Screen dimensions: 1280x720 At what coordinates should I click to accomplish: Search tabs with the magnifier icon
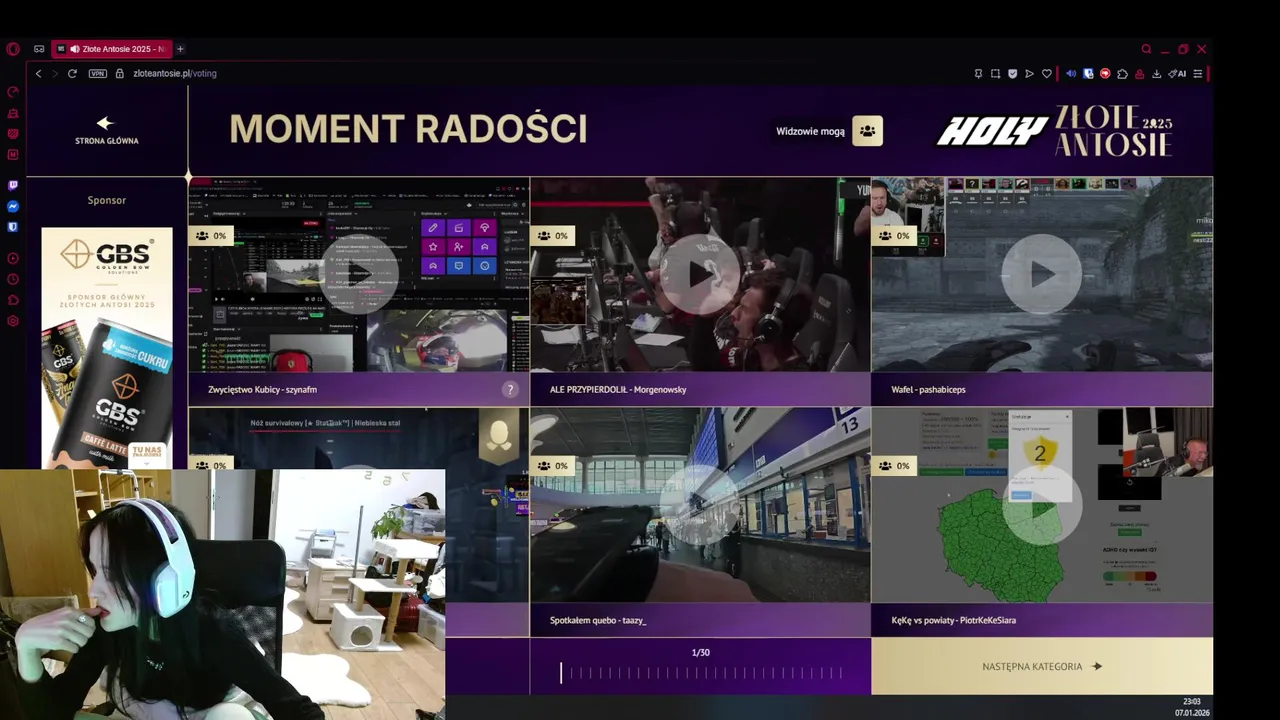pos(1146,49)
